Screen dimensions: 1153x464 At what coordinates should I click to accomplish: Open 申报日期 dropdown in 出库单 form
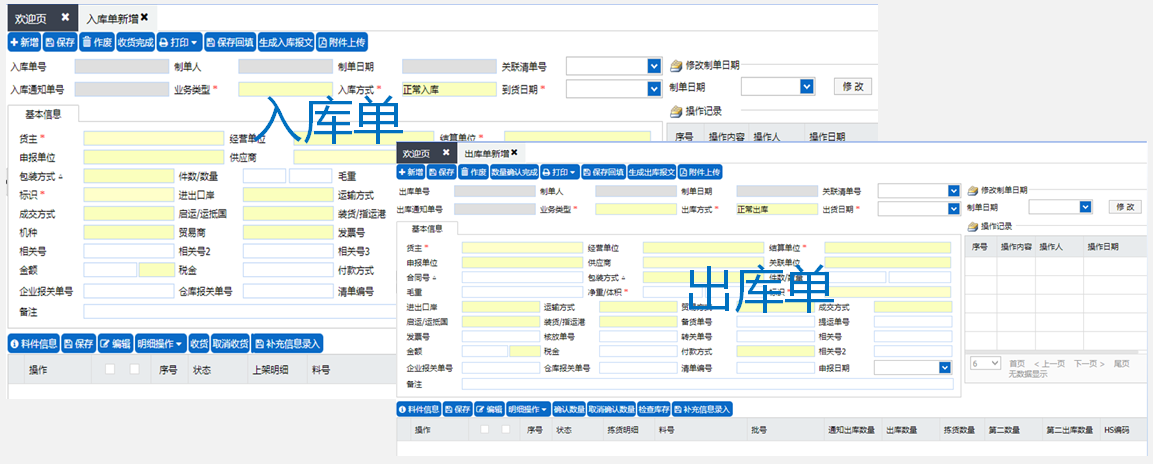945,368
